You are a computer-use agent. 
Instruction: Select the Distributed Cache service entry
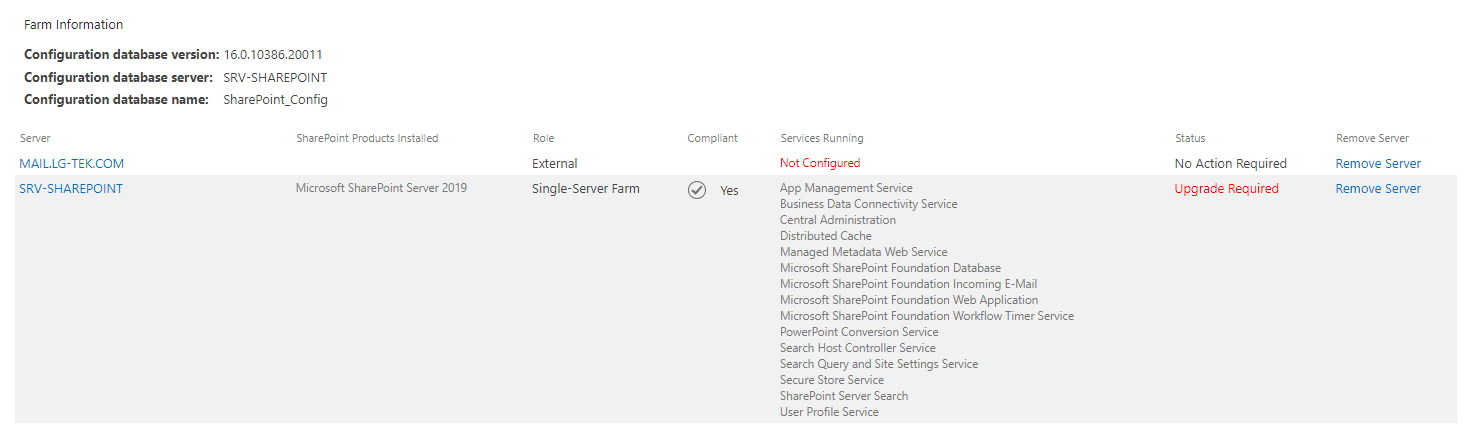[826, 236]
